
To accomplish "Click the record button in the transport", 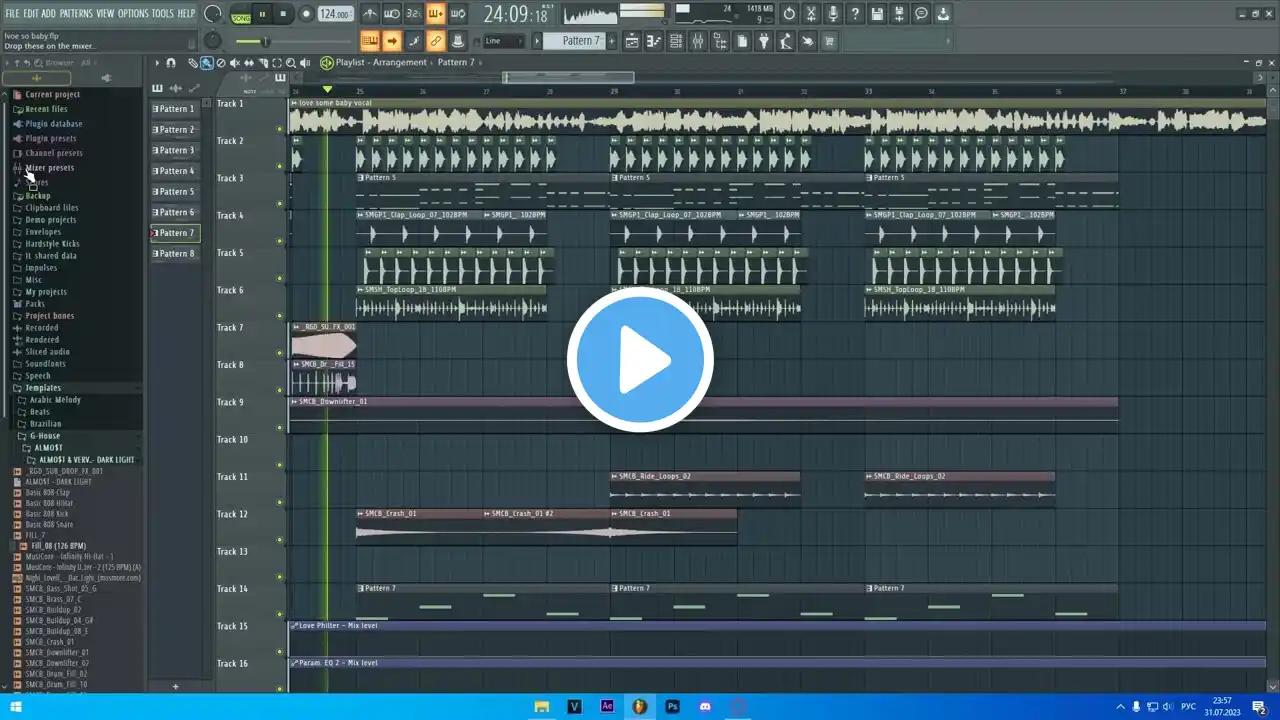I will [306, 14].
